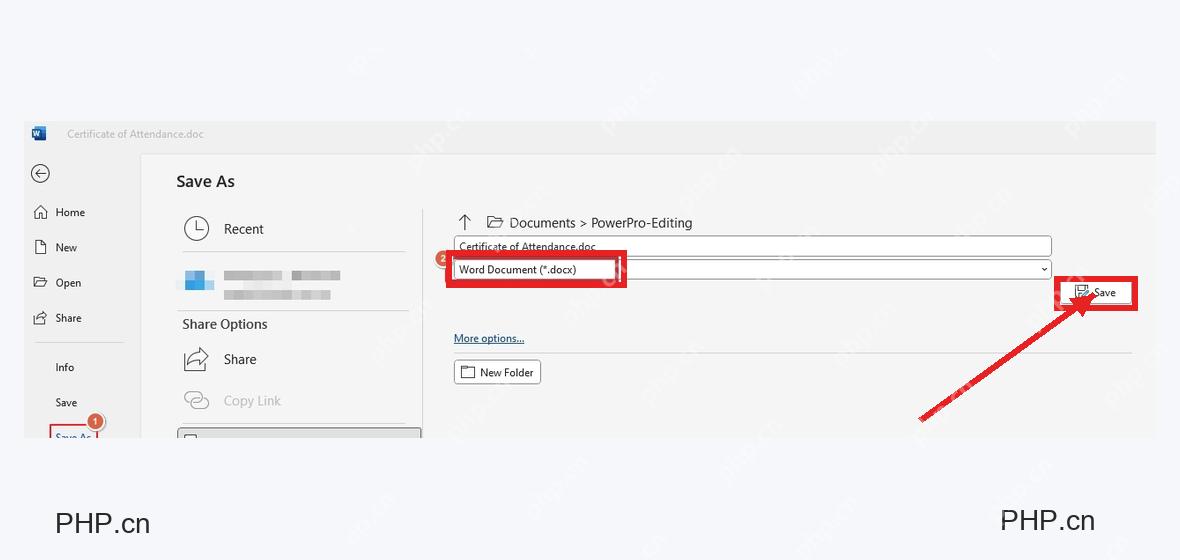
Task: Select New in the left sidebar
Action: 56,248
